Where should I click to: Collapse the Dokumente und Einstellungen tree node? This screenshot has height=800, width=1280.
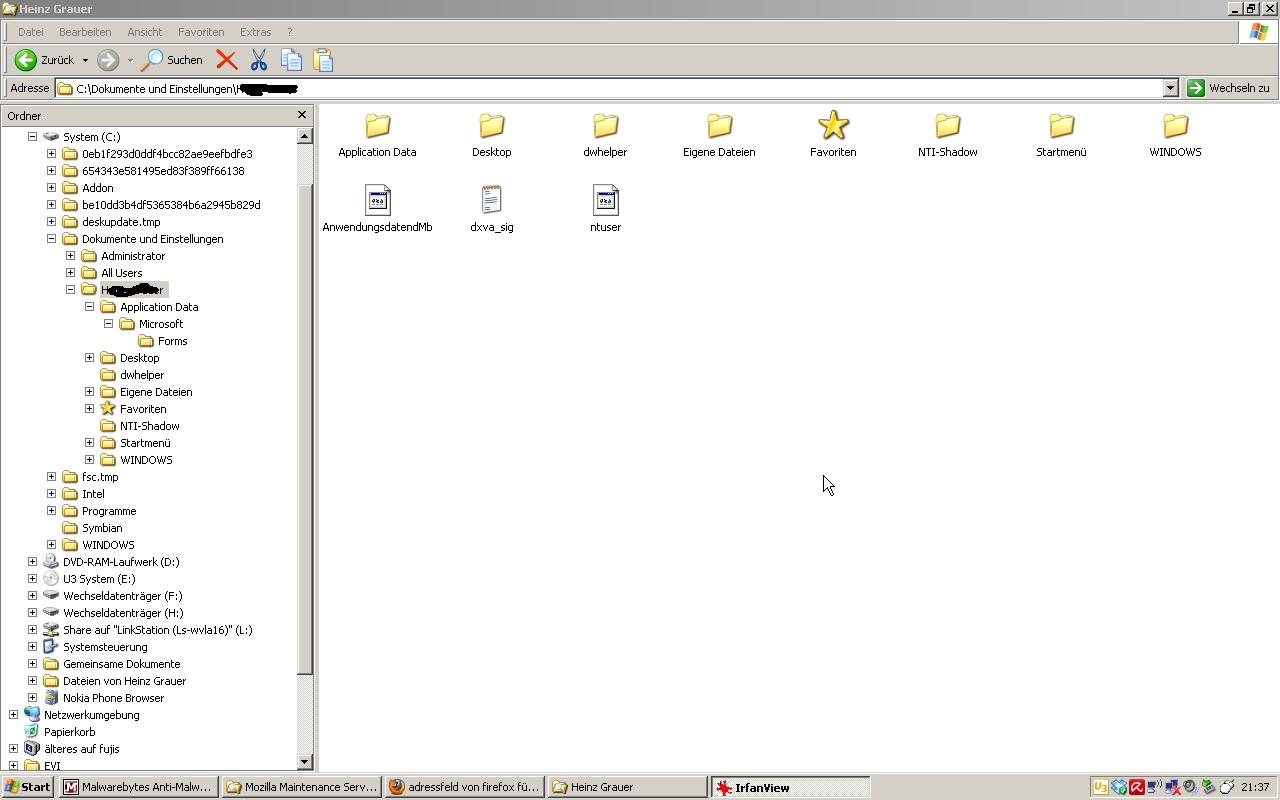[x=51, y=239]
